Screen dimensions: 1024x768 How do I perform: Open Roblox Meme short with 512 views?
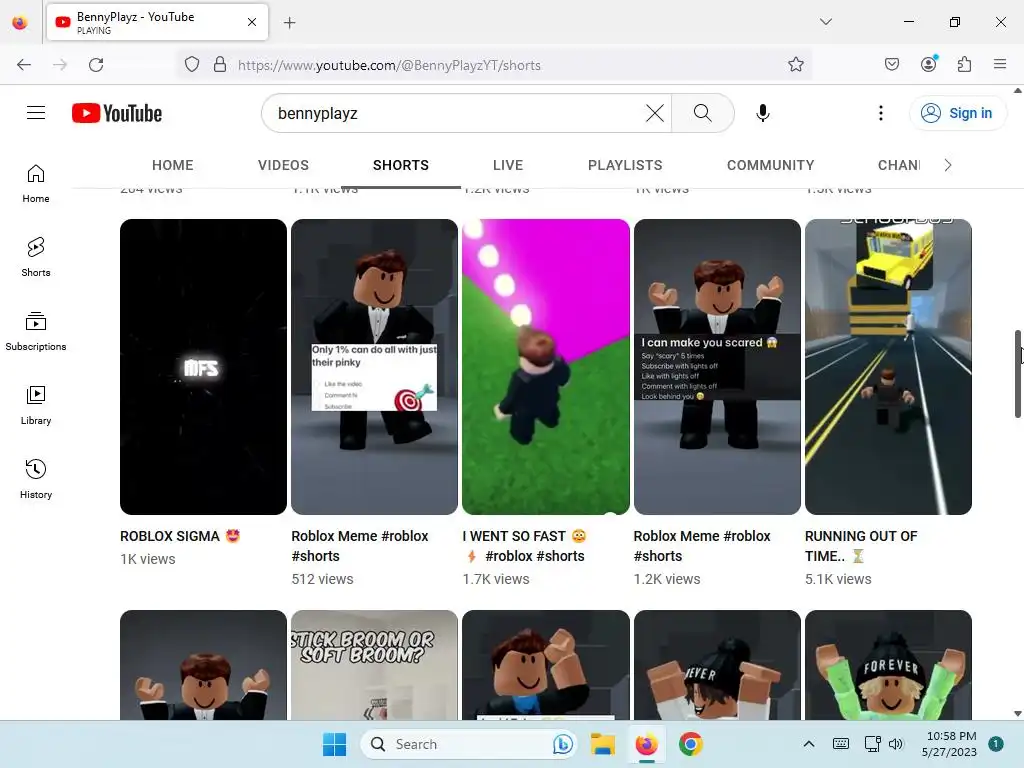click(x=360, y=546)
